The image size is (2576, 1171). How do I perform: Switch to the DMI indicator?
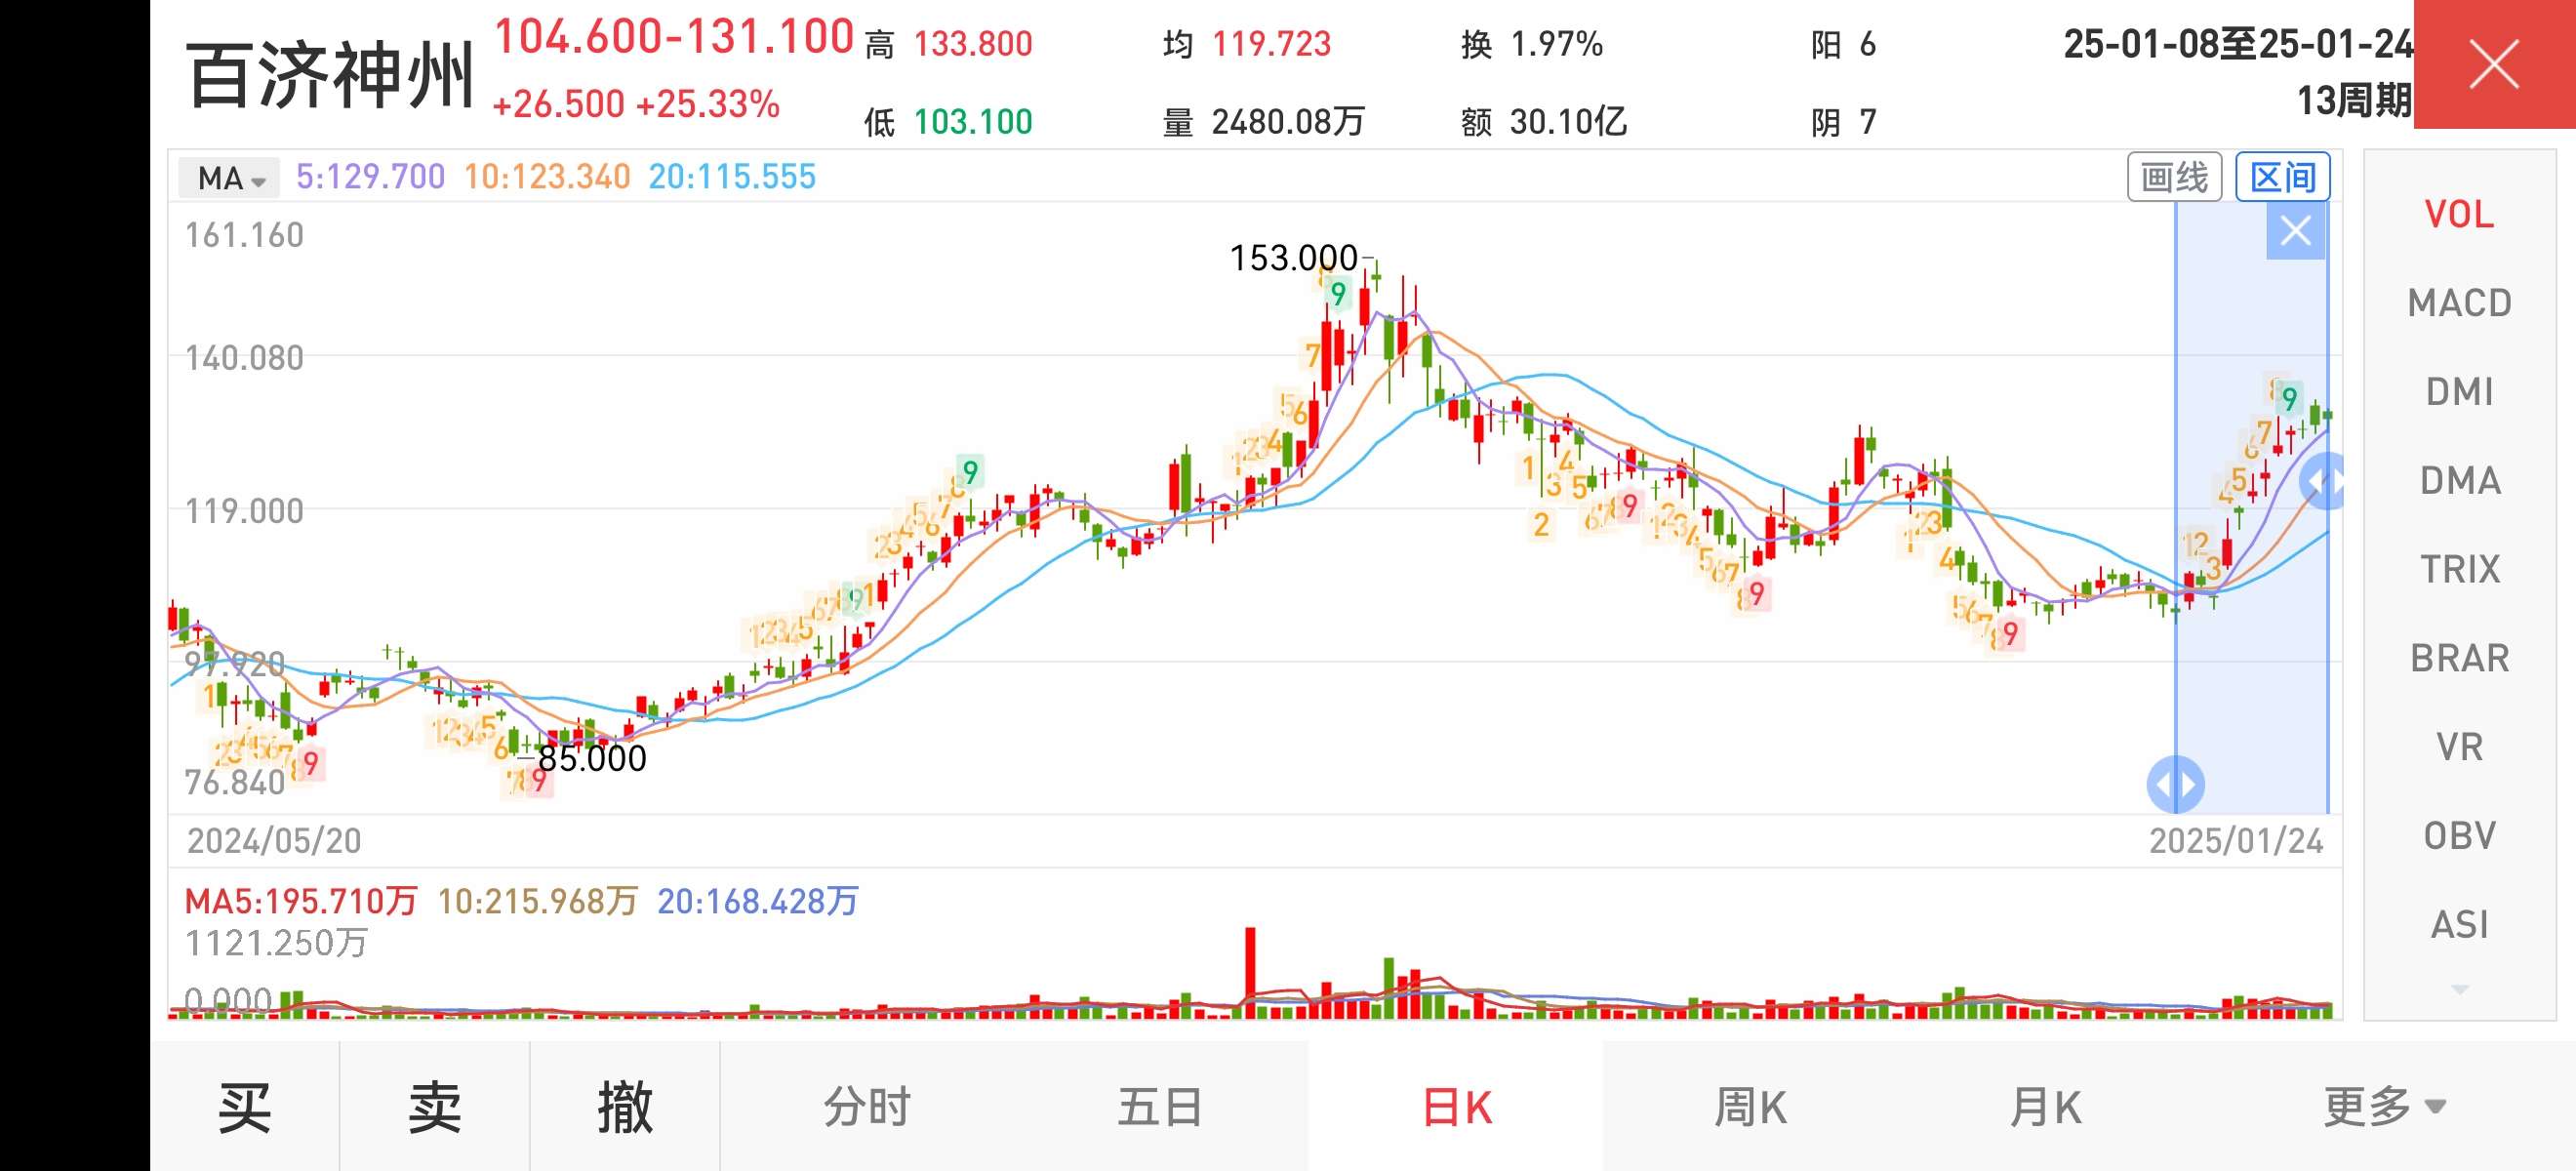2459,392
